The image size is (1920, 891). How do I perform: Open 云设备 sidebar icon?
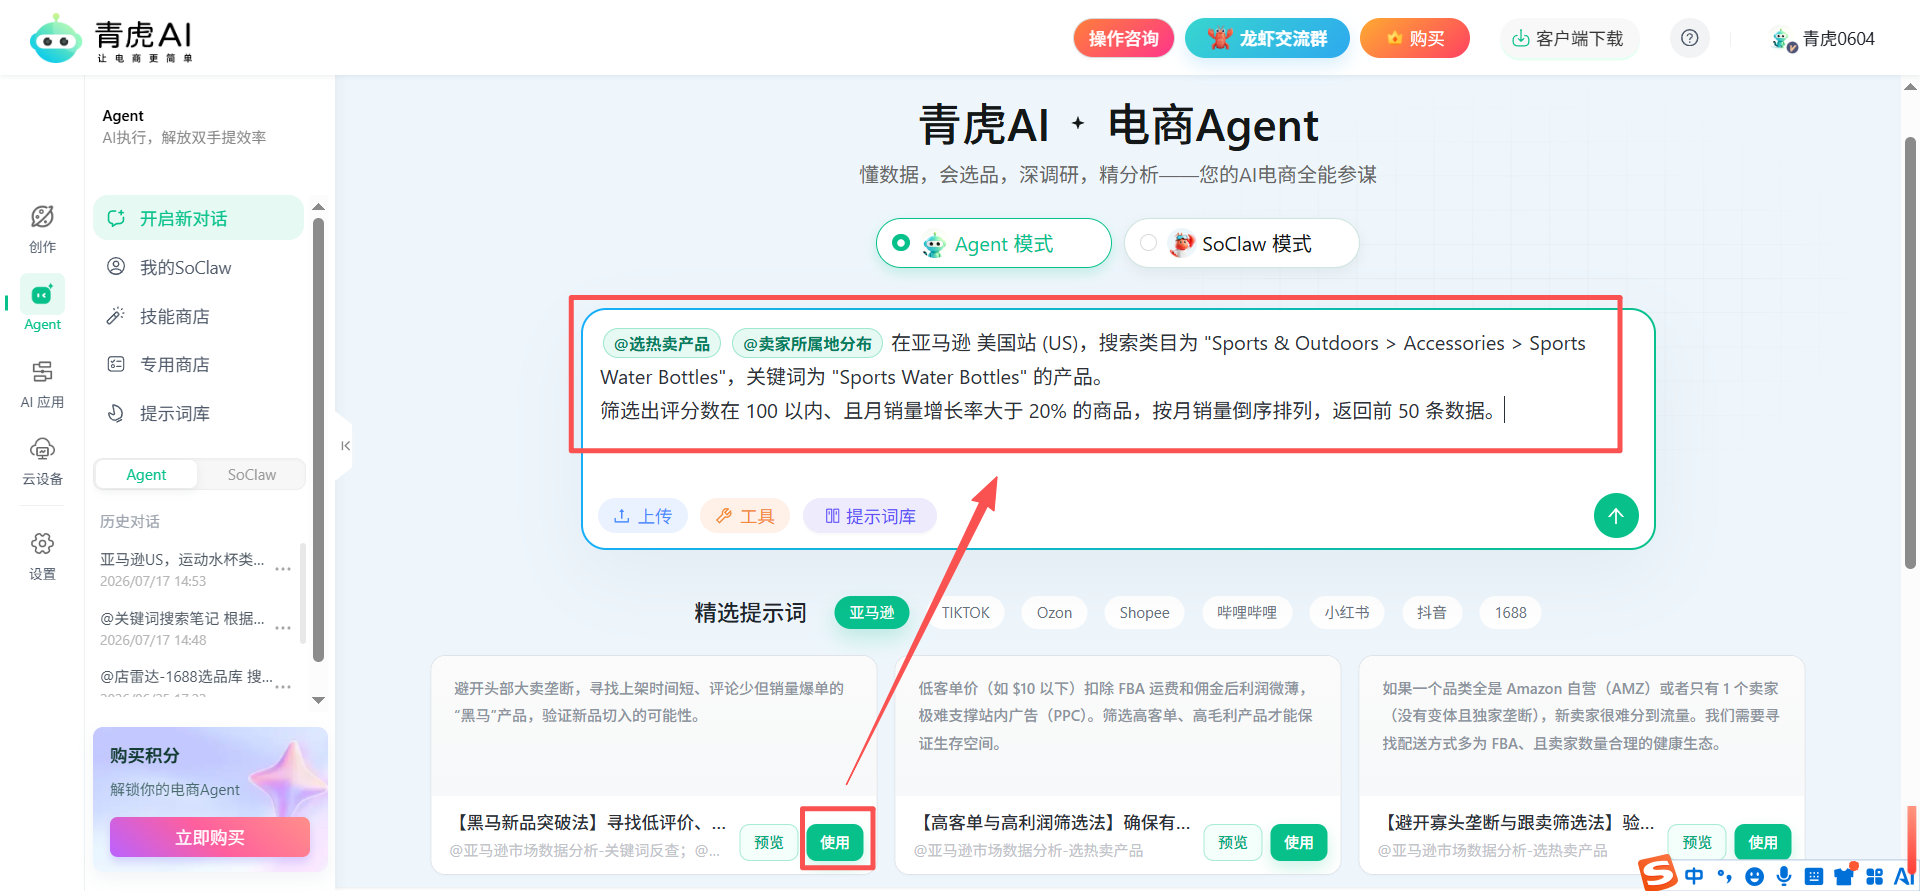(42, 461)
